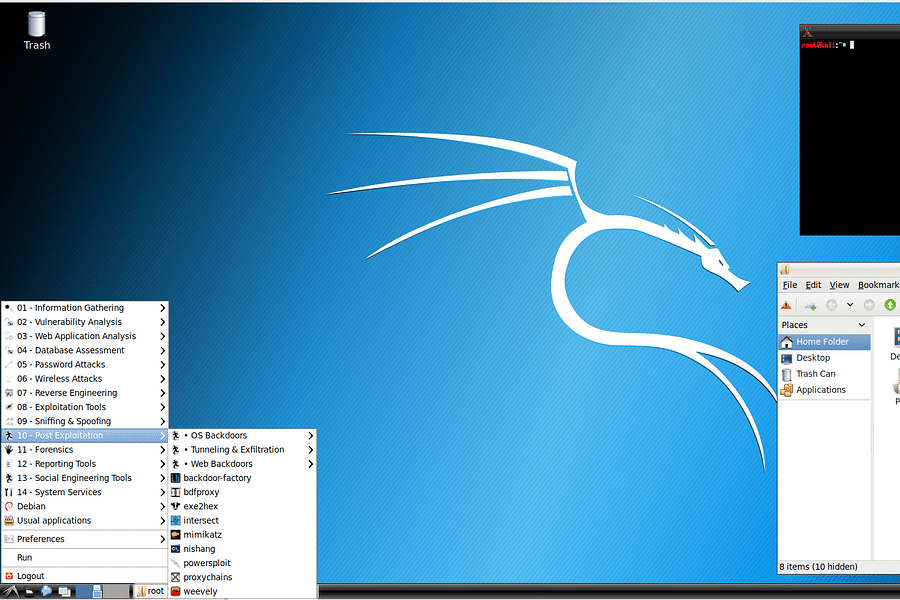Open the Trash icon on the desktop
The height and width of the screenshot is (600, 900).
36,25
